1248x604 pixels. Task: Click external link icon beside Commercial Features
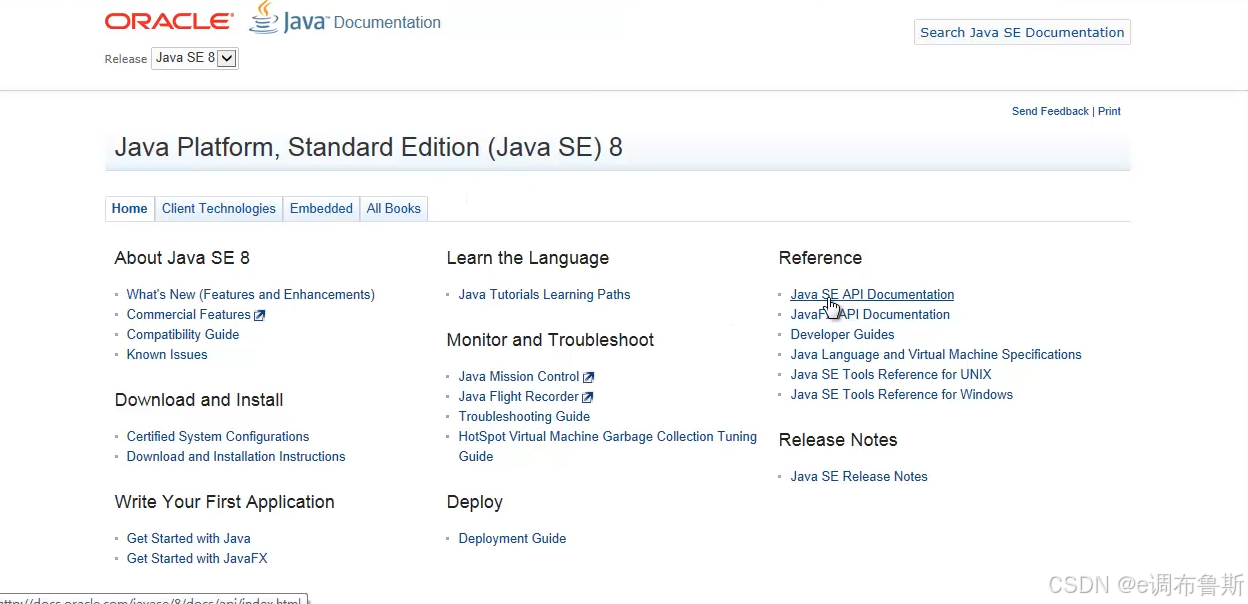[259, 315]
